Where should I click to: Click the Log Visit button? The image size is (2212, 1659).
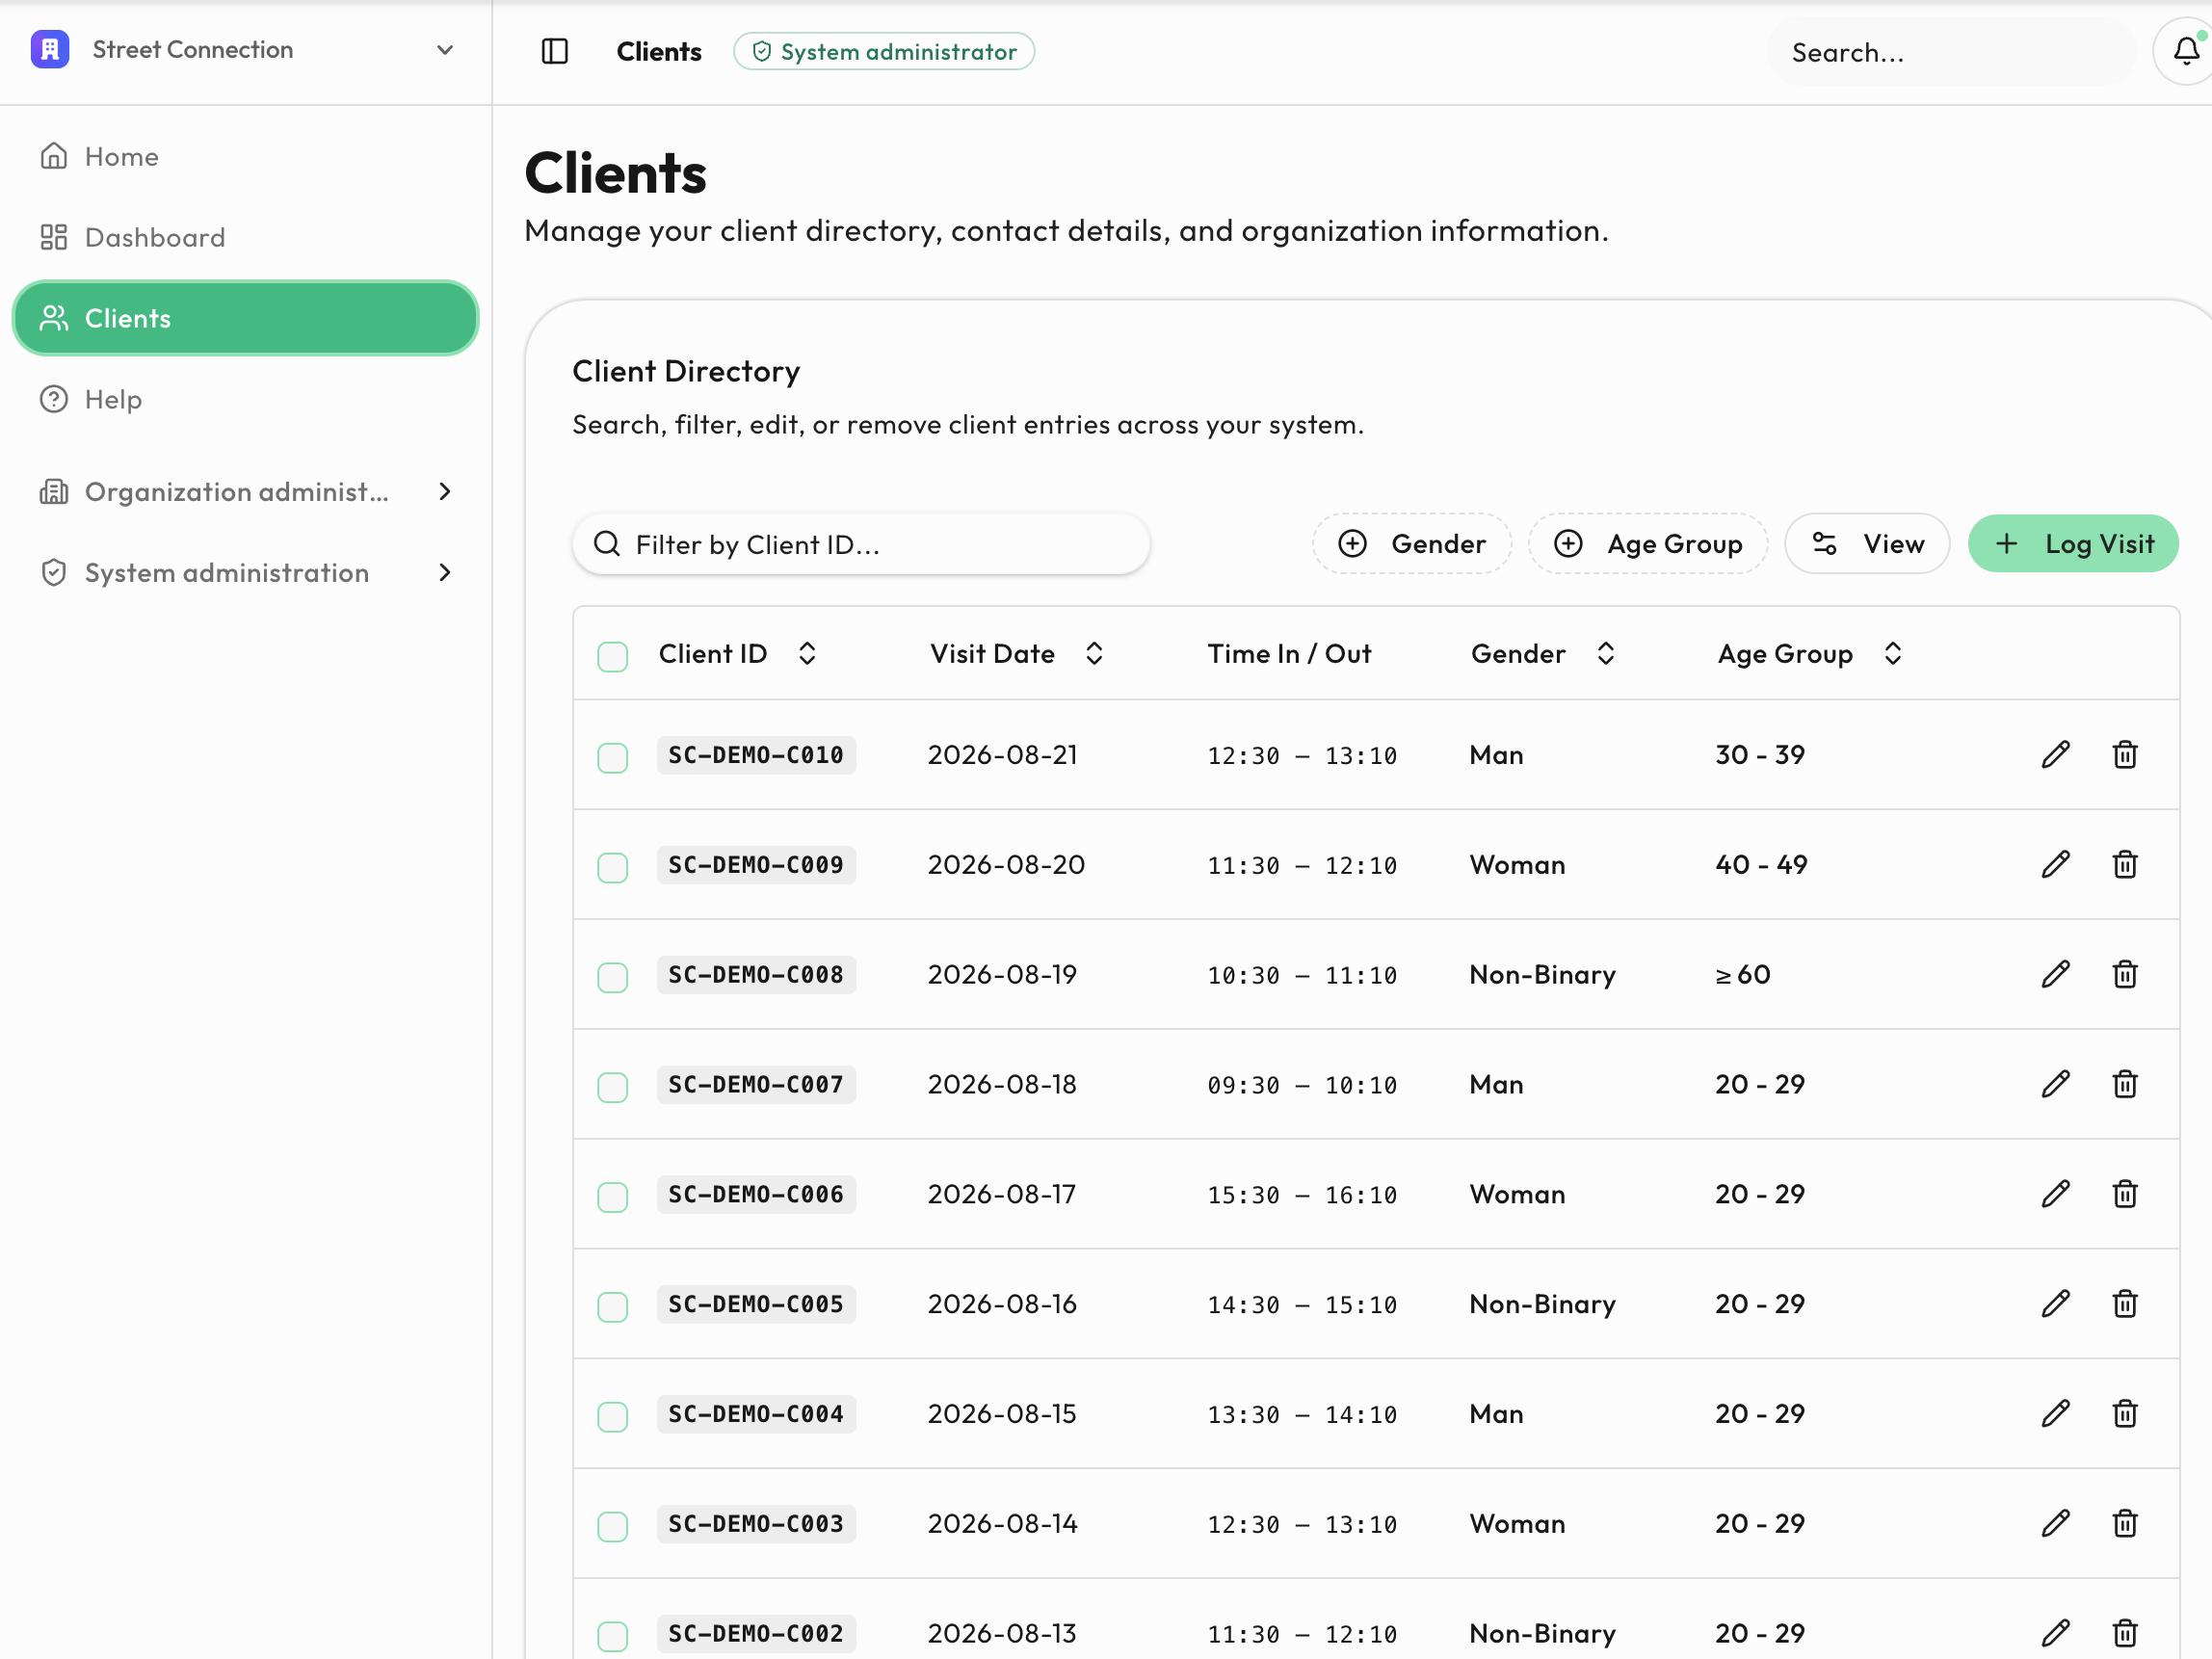(2073, 543)
